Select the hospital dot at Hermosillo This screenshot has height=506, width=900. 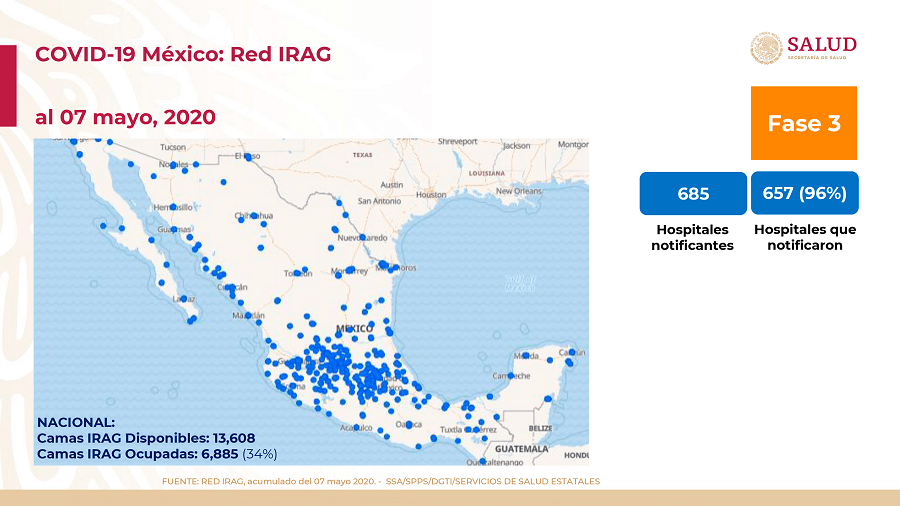point(174,207)
